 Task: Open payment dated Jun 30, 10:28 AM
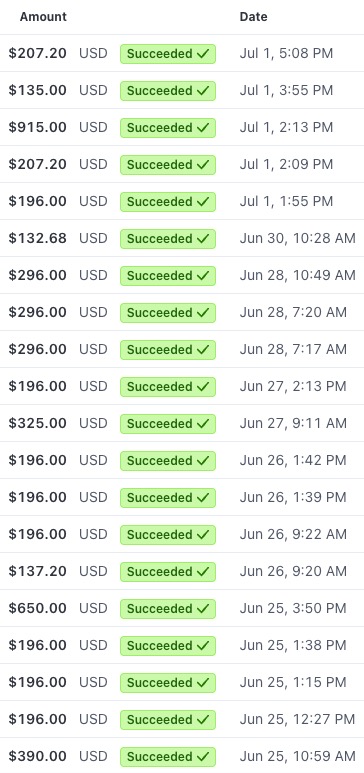click(297, 238)
